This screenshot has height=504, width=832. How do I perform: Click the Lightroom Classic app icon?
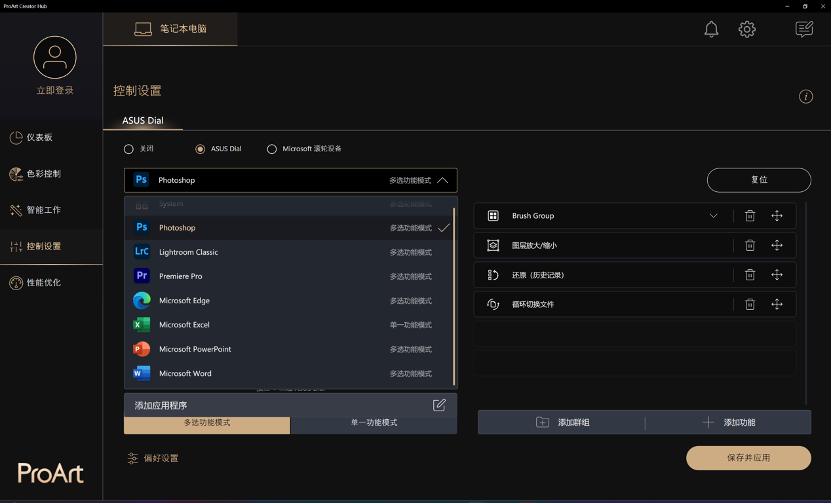tap(142, 251)
